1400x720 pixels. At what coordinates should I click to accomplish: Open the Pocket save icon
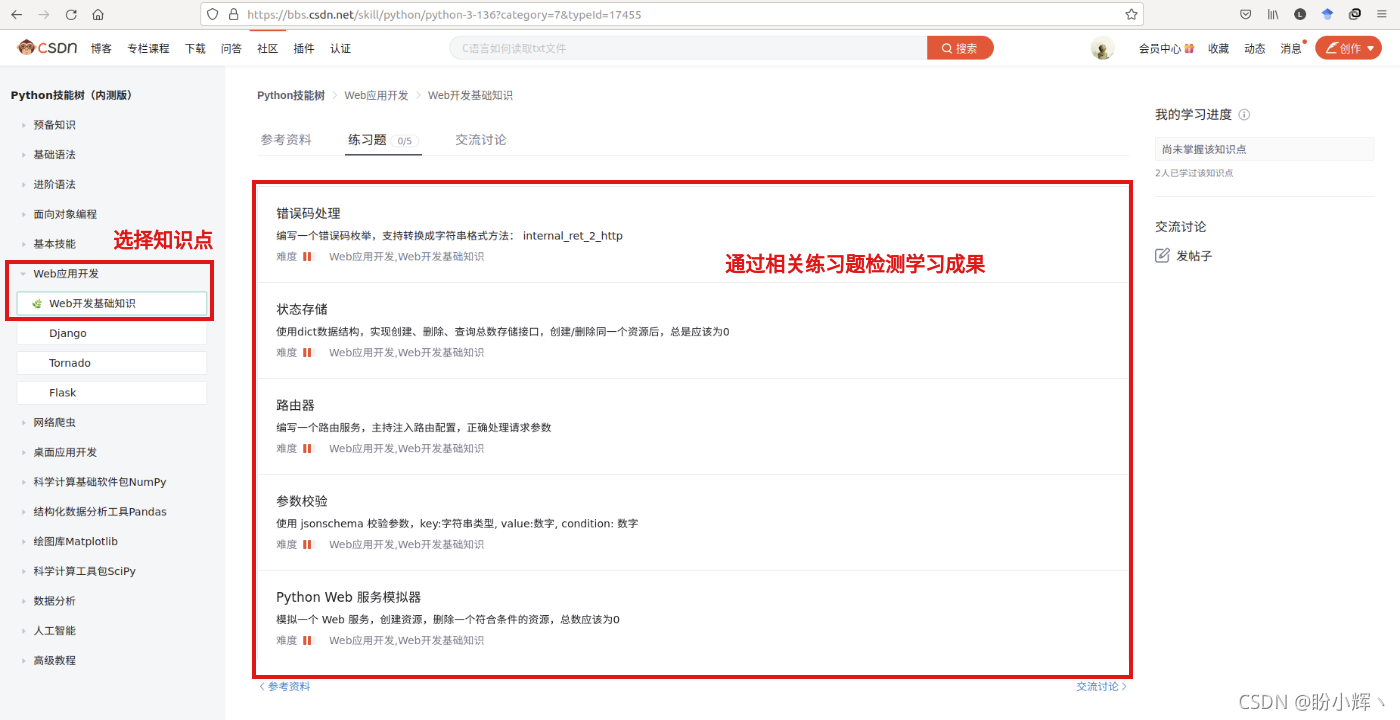pyautogui.click(x=1246, y=15)
